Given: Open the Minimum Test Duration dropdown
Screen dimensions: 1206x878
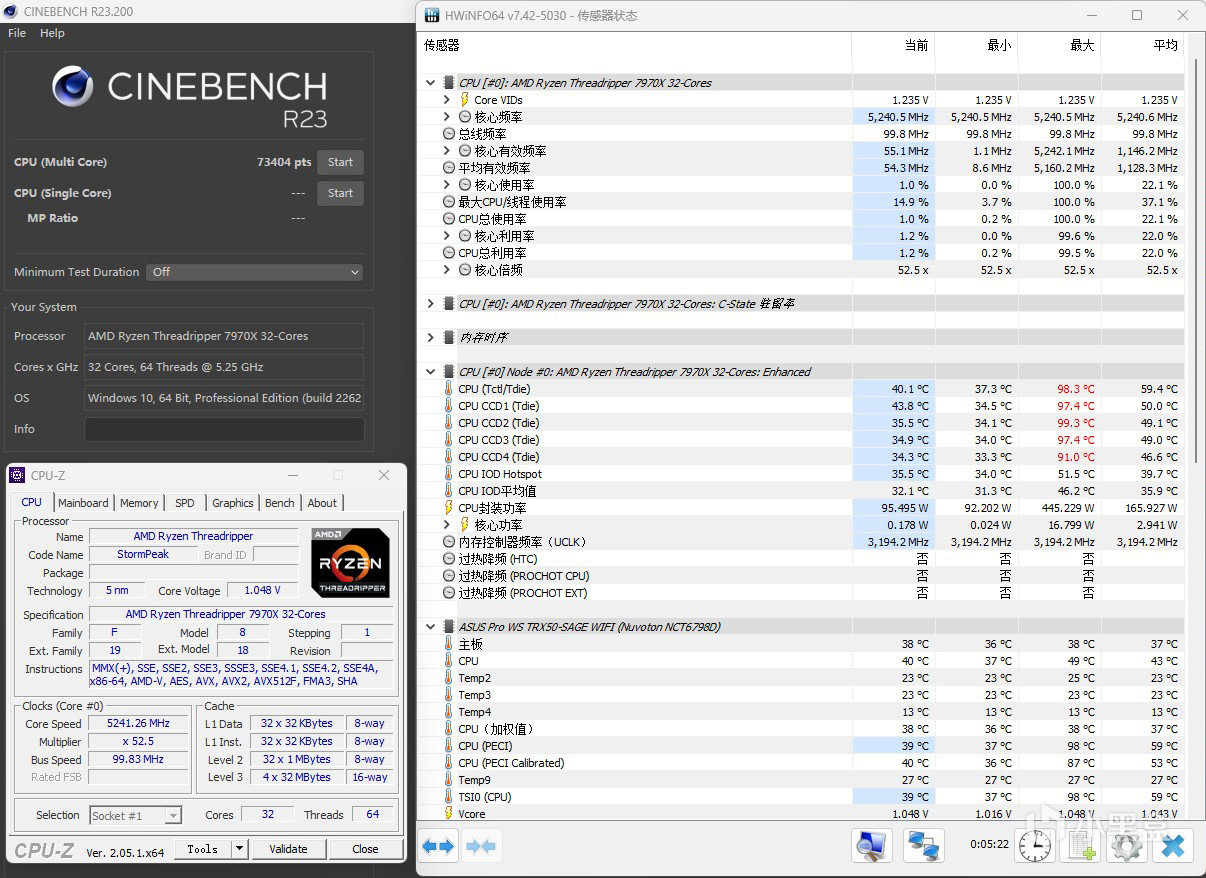Looking at the screenshot, I should (255, 272).
